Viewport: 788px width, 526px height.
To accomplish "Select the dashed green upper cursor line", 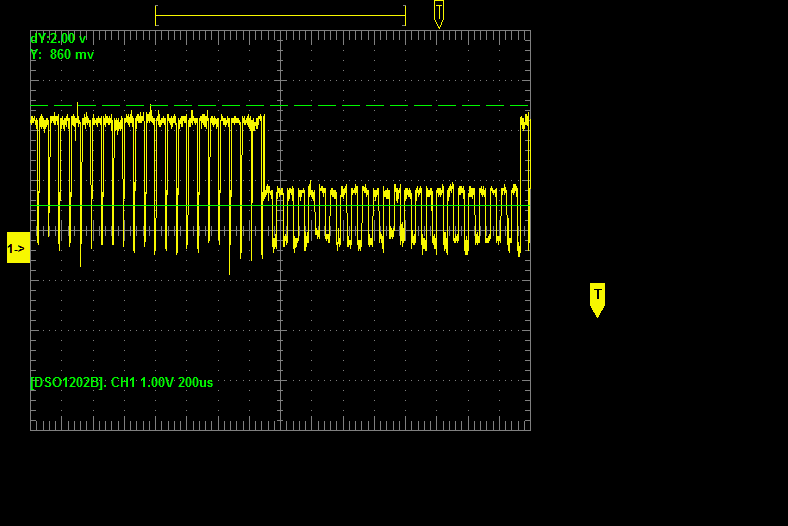I will tap(280, 106).
